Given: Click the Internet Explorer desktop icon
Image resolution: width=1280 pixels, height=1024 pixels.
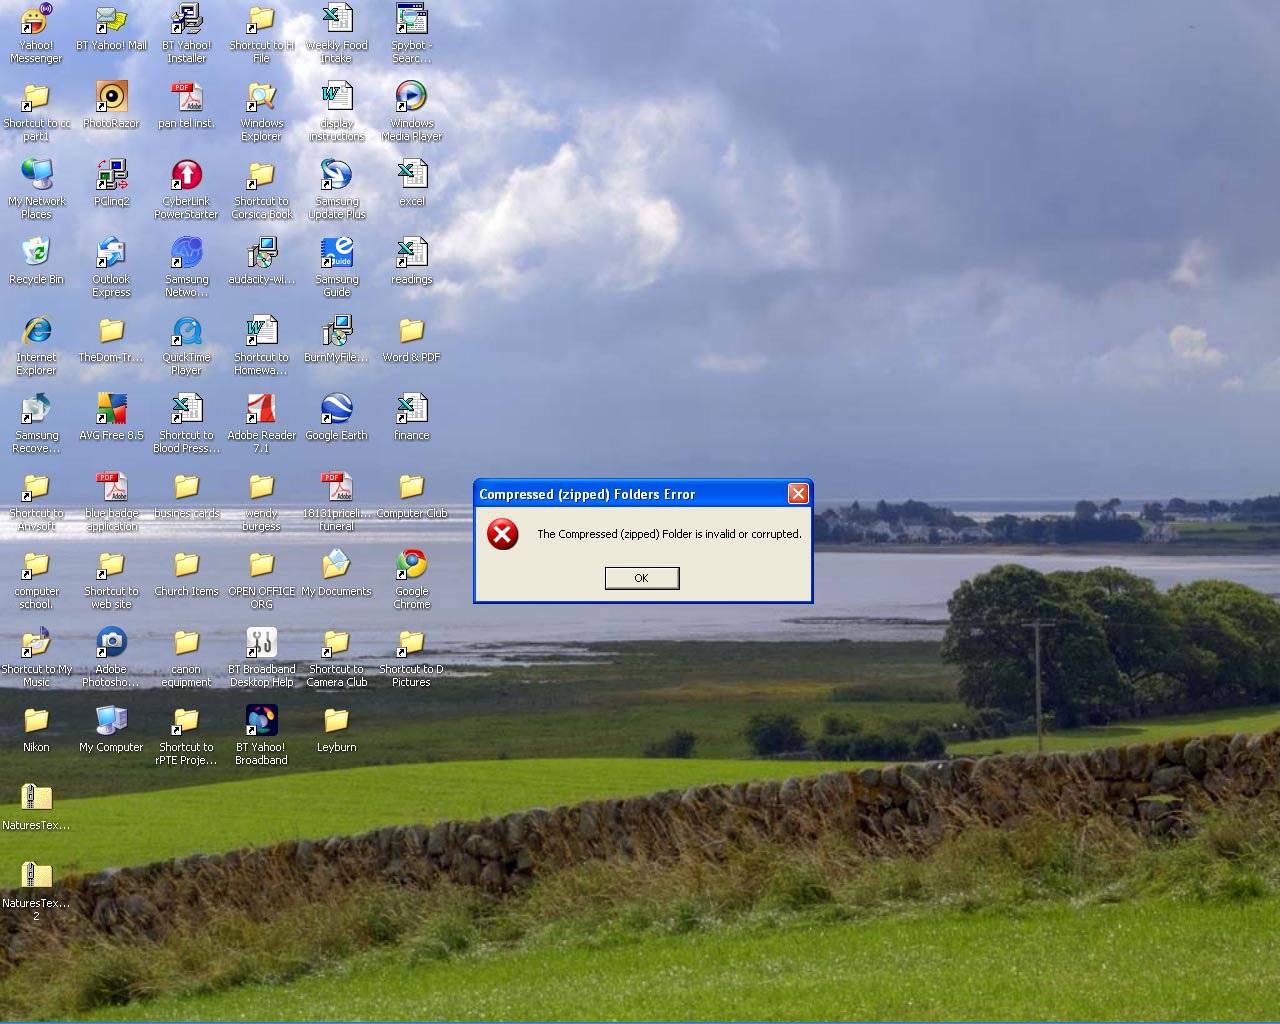Looking at the screenshot, I should (x=36, y=332).
